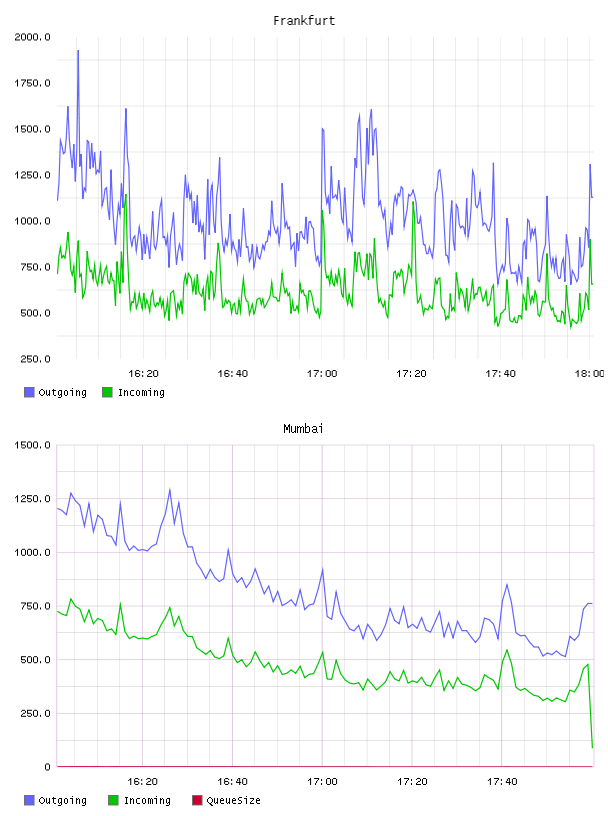Click the 500.0 y-axis label on Mumbai chart
The image size is (608, 816).
[x=35, y=659]
